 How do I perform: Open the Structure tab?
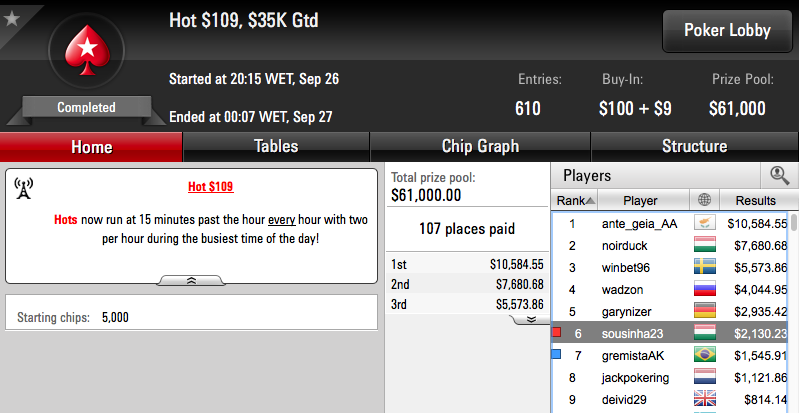pyautogui.click(x=695, y=147)
